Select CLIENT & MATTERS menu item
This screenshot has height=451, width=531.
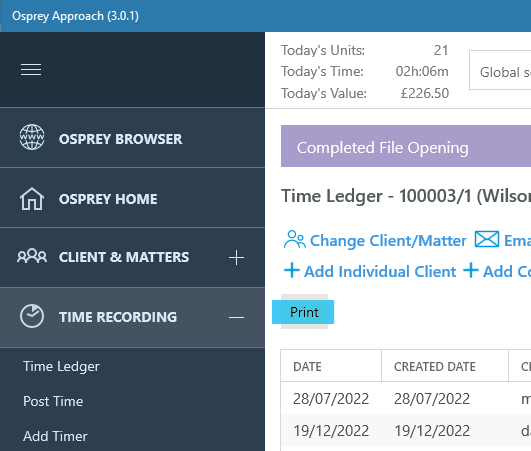pyautogui.click(x=132, y=258)
